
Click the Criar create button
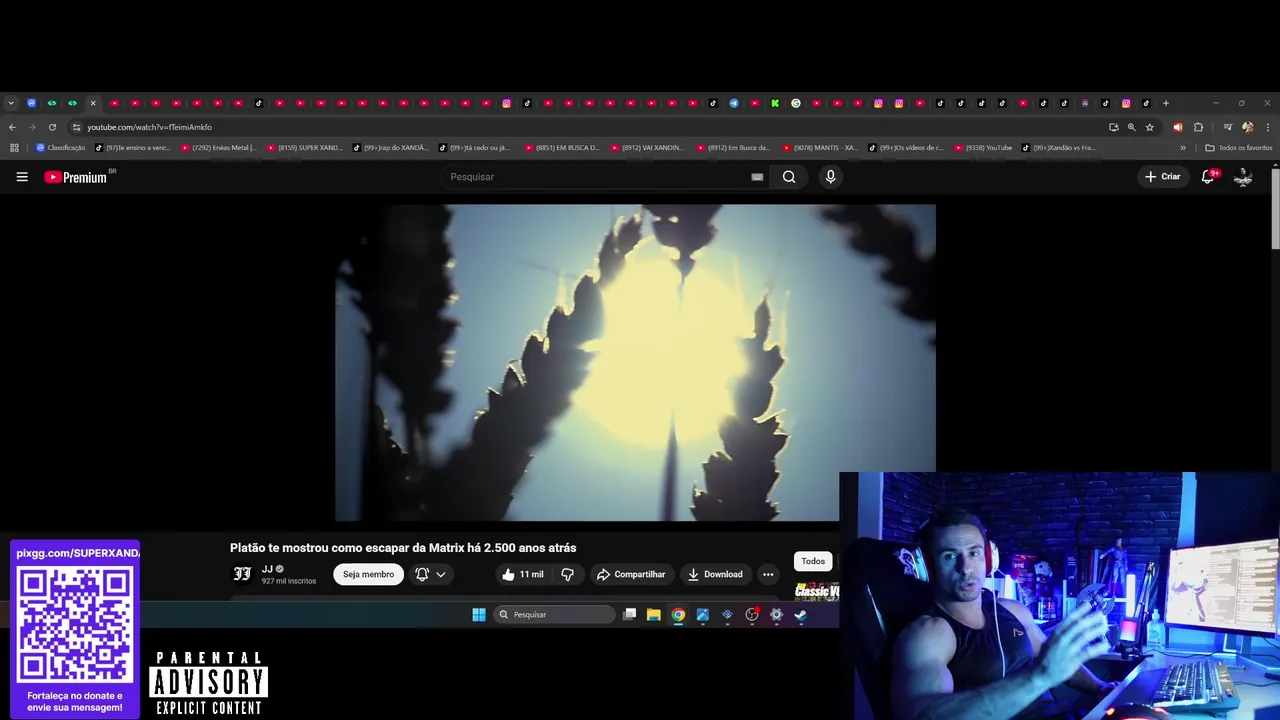click(x=1163, y=177)
